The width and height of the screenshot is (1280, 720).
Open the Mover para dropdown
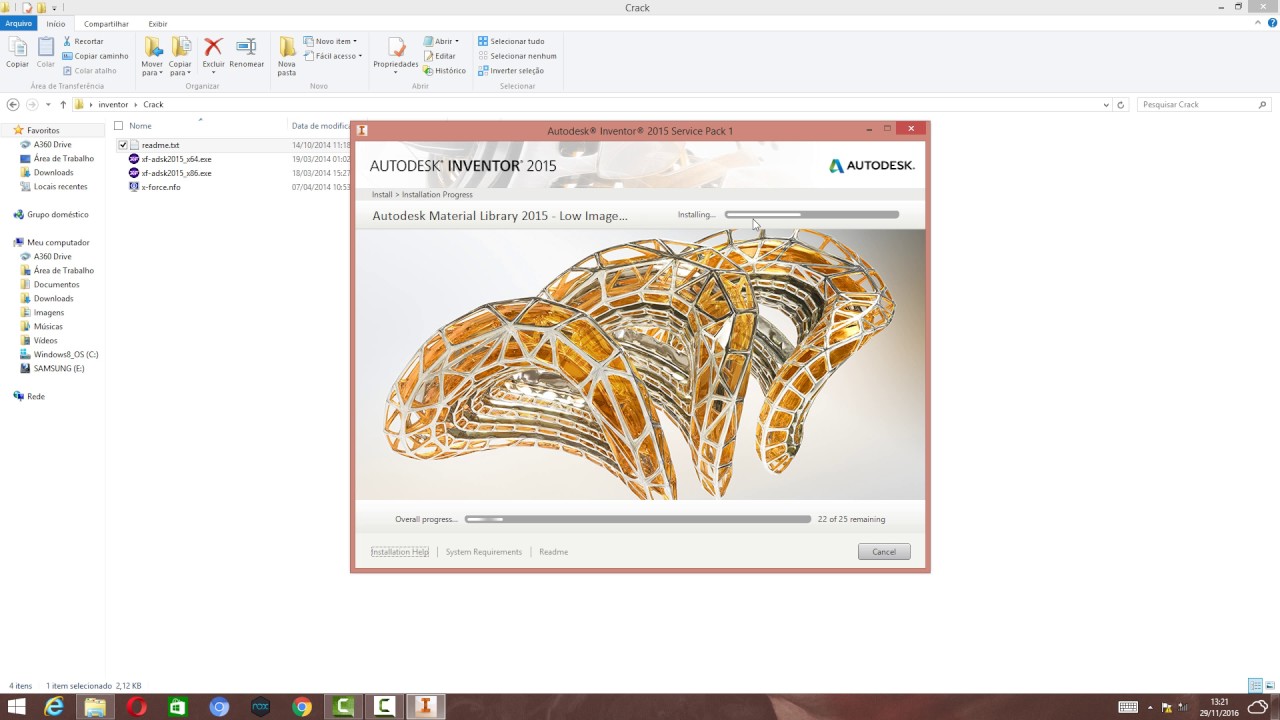152,68
